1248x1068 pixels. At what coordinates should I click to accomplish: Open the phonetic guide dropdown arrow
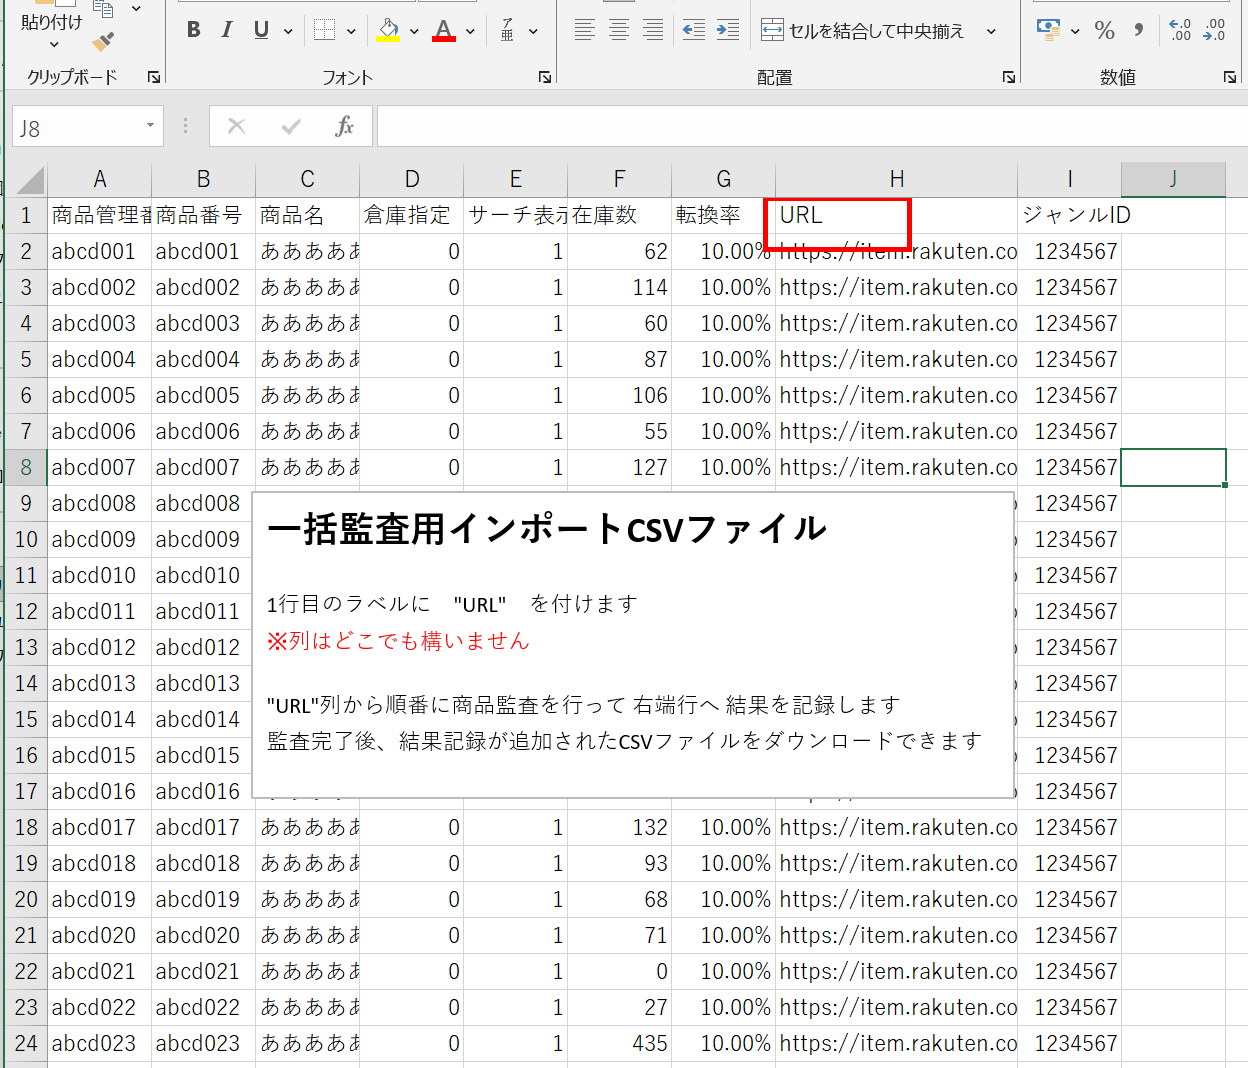coord(534,31)
